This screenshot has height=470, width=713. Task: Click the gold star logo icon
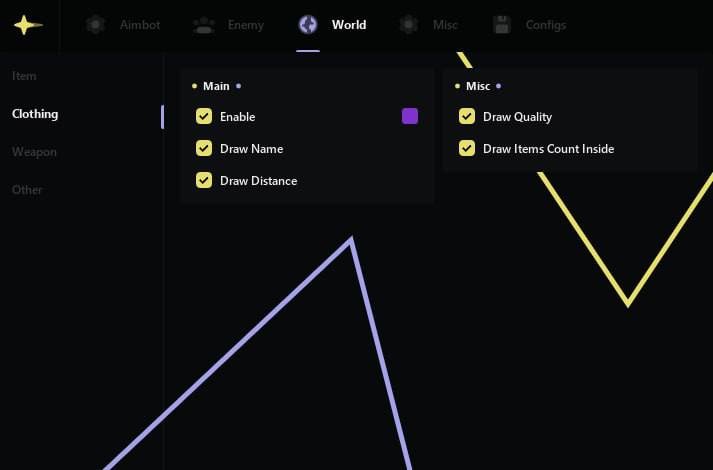coord(28,25)
